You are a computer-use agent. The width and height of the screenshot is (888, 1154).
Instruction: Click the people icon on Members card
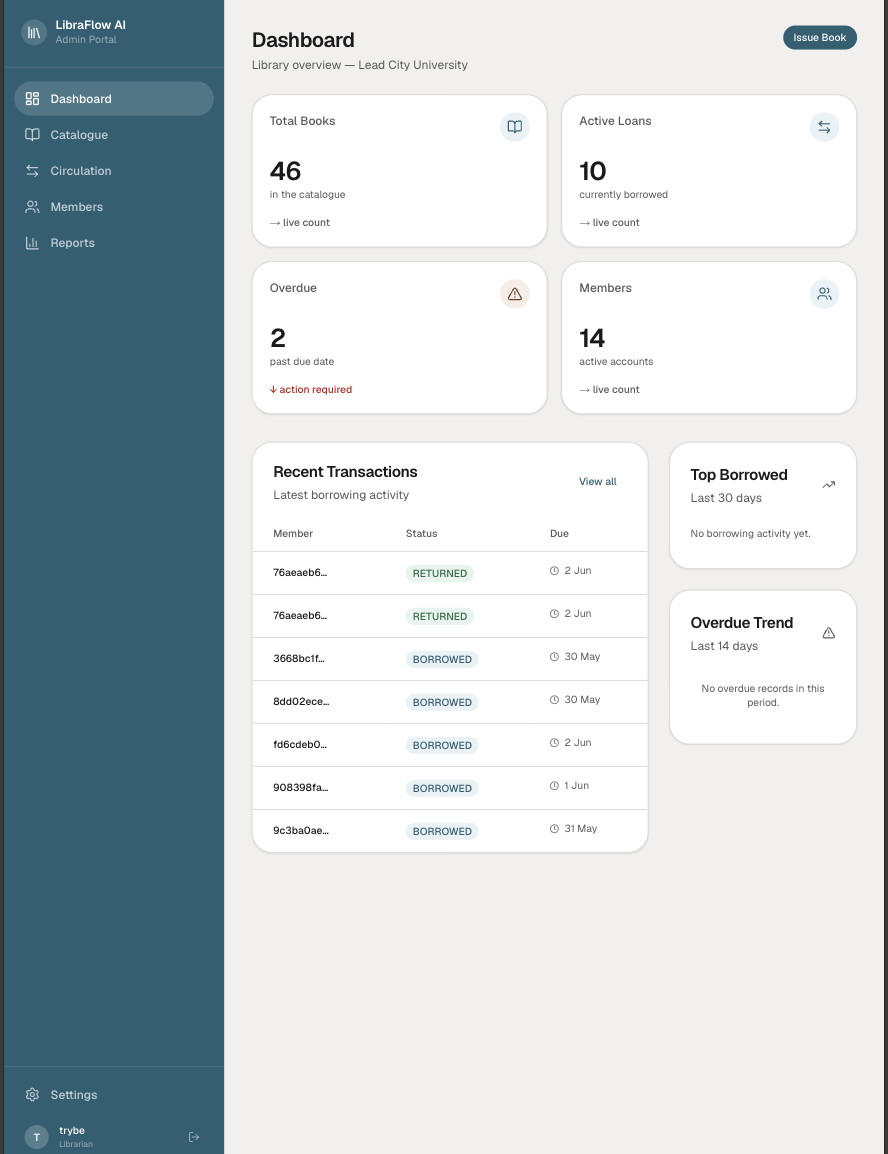point(825,294)
